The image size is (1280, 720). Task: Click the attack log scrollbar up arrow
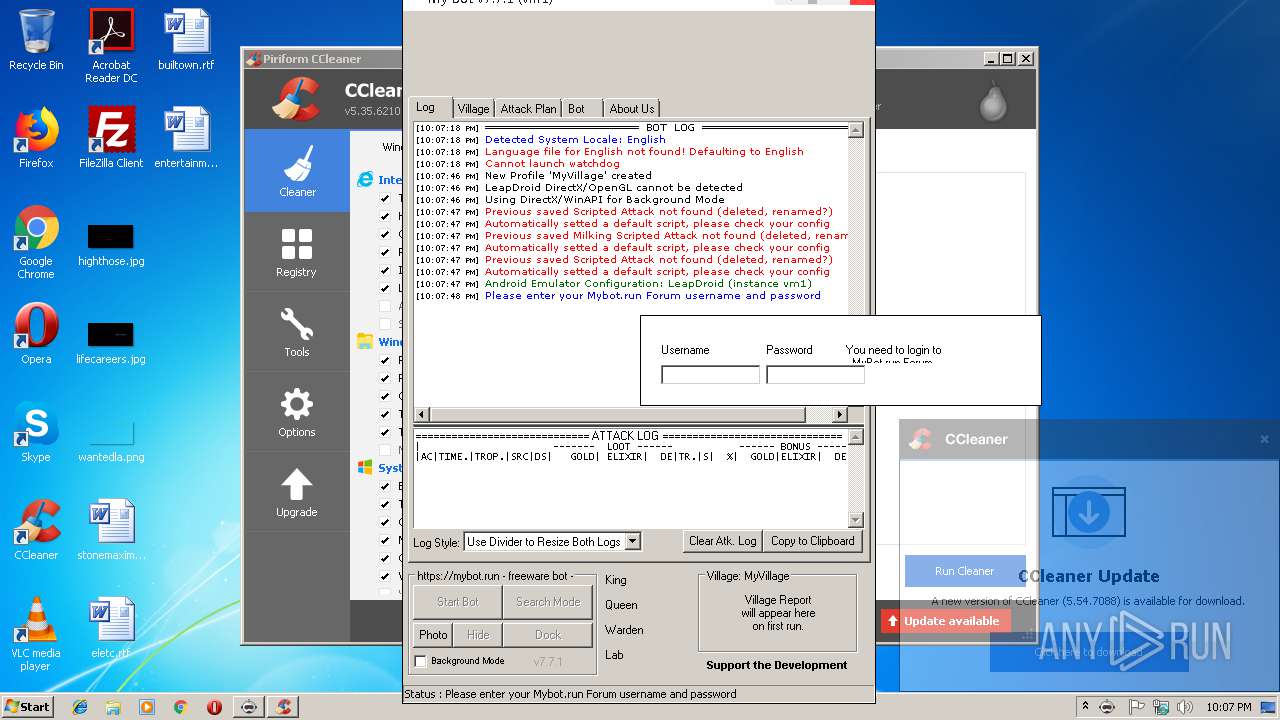tap(855, 437)
